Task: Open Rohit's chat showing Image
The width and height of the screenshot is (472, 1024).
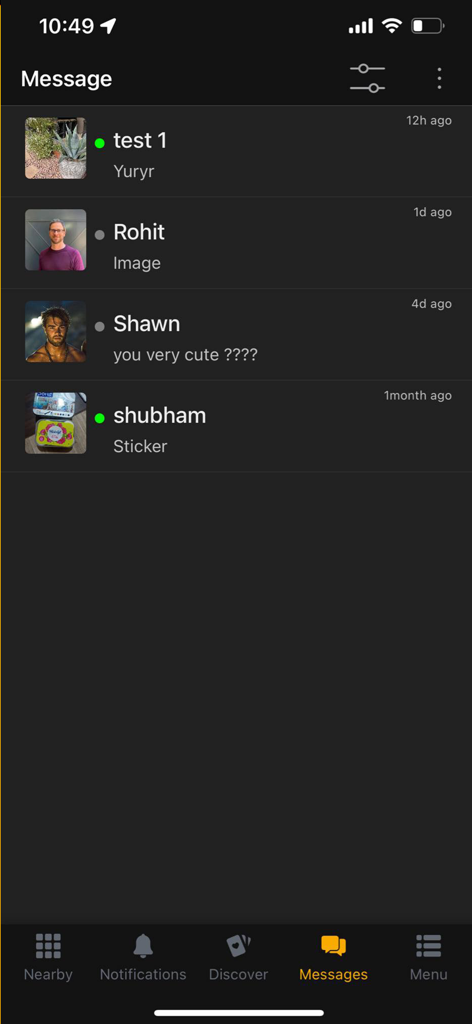Action: [236, 243]
